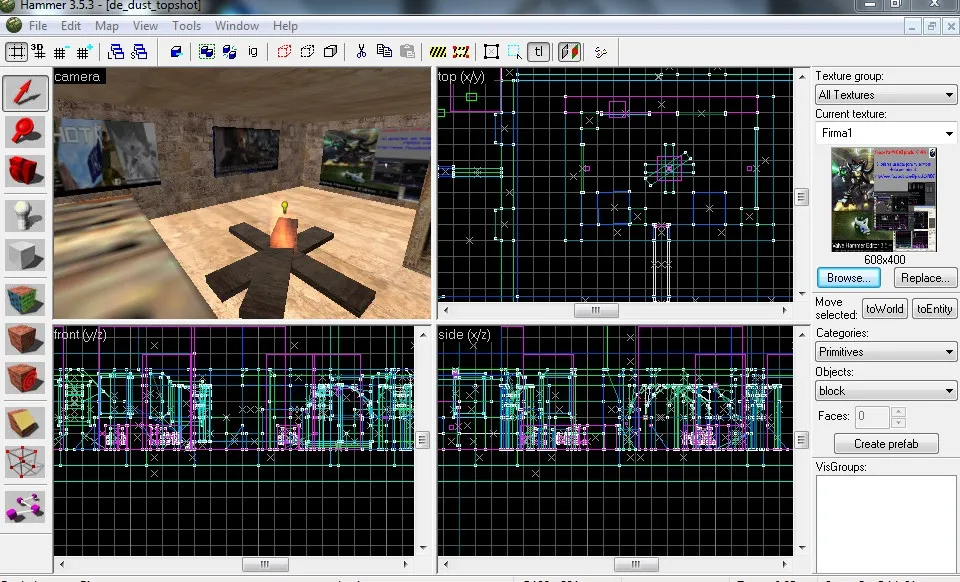This screenshot has width=960, height=582.
Task: Open the Current texture dropdown
Action: click(884, 132)
